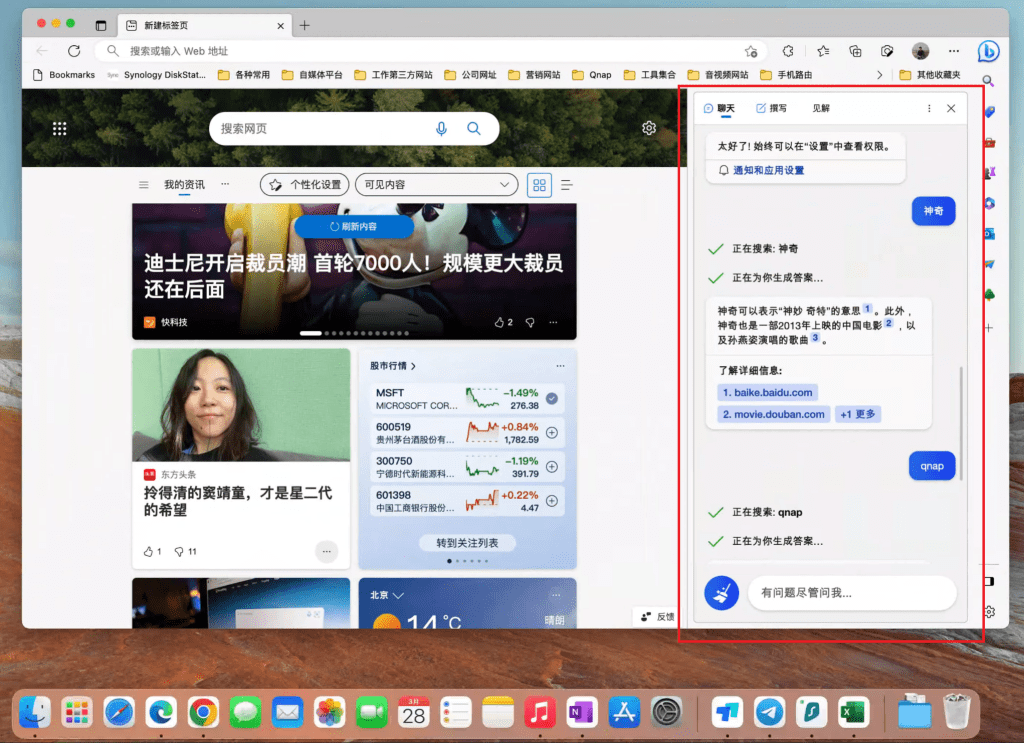Click 转到关注列表 button

[467, 543]
